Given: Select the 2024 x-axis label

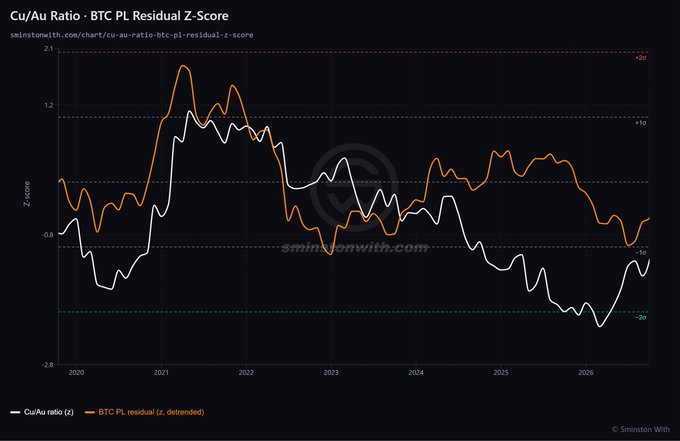Looking at the screenshot, I should [x=416, y=372].
